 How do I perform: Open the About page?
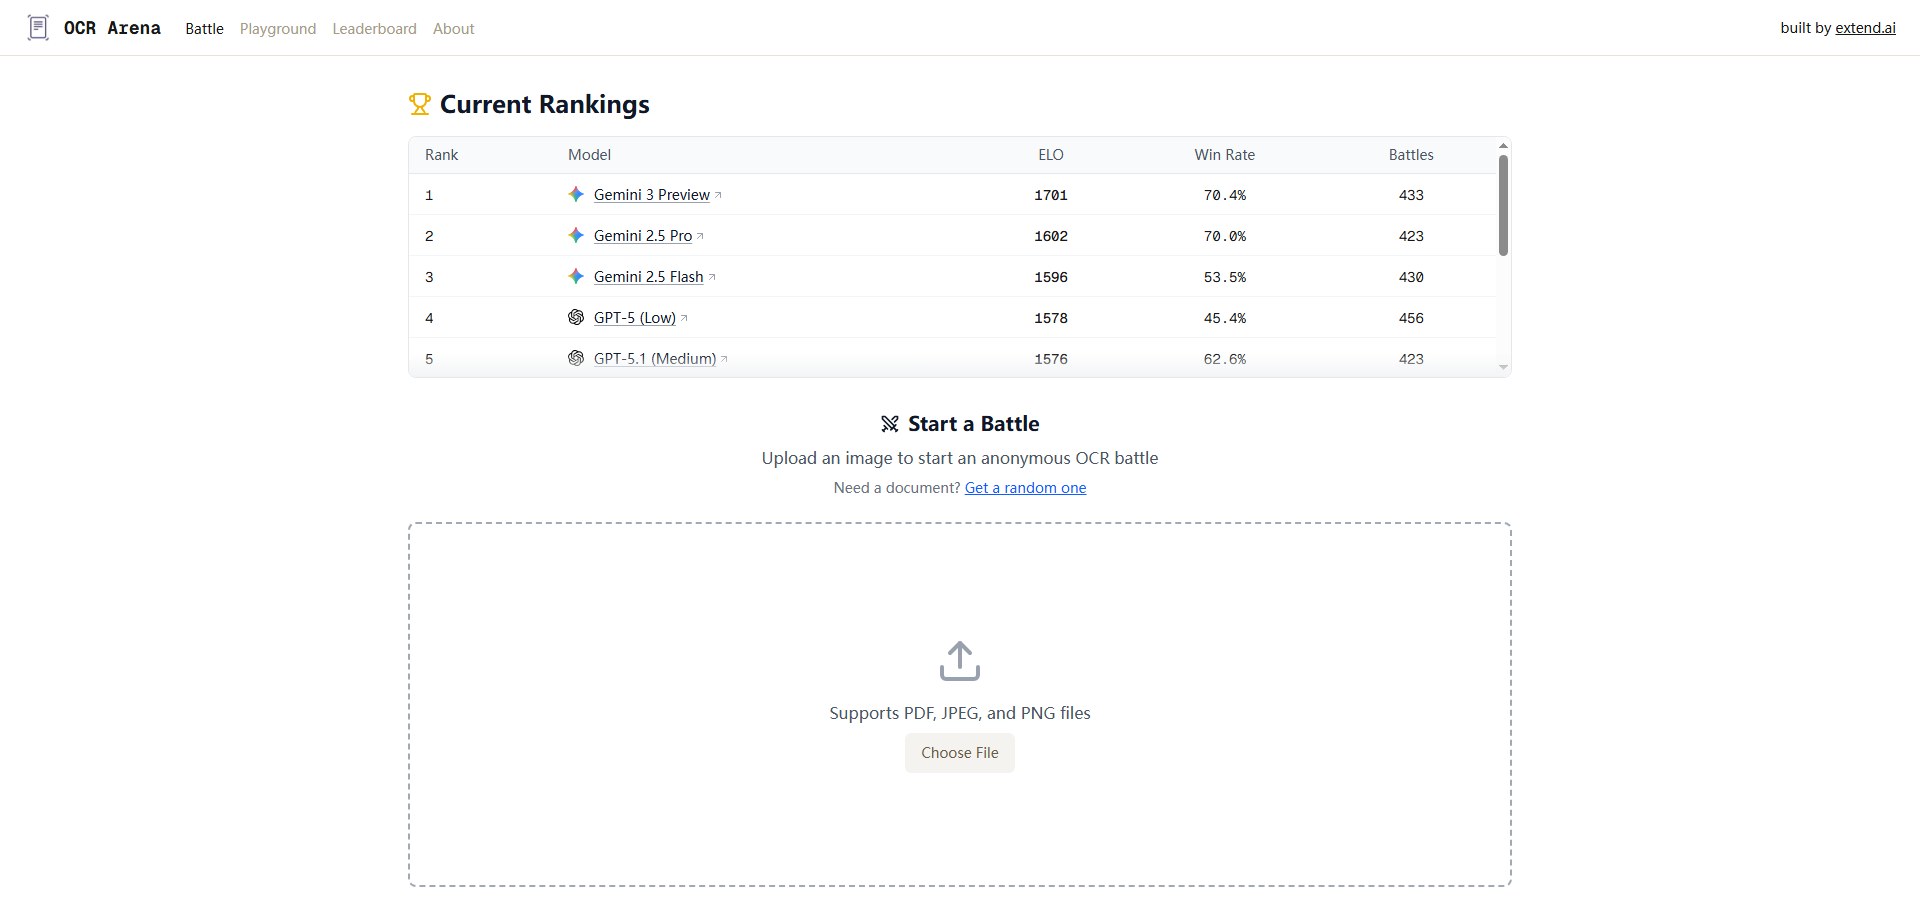(x=453, y=28)
